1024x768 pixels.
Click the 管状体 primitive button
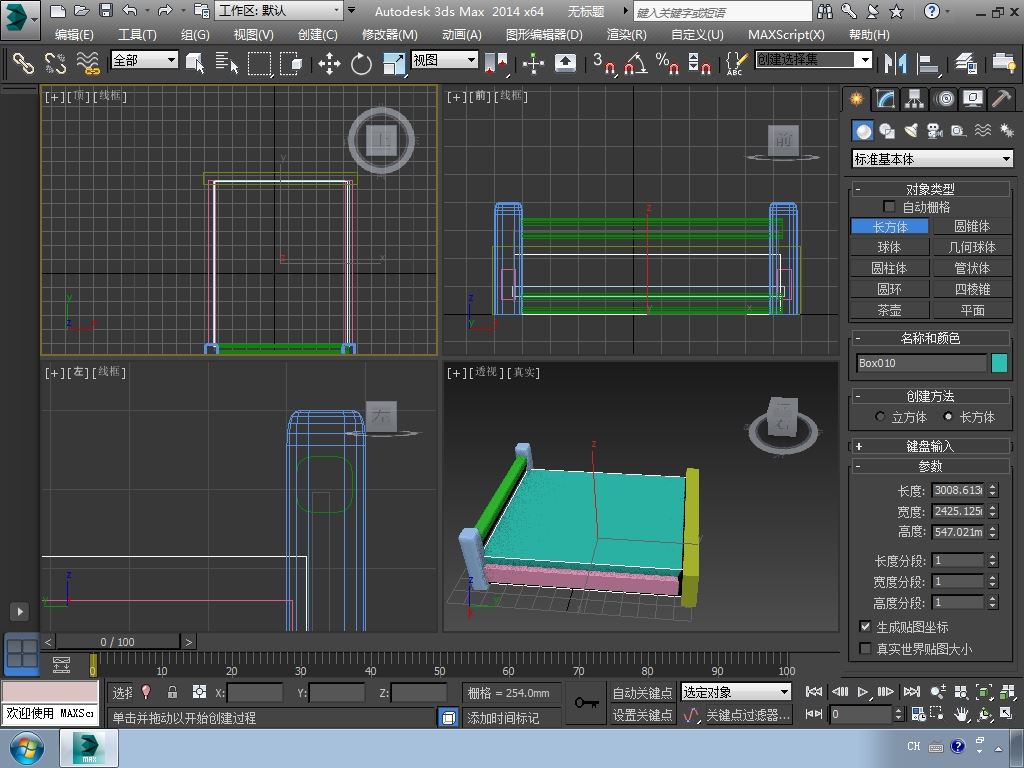(x=972, y=268)
